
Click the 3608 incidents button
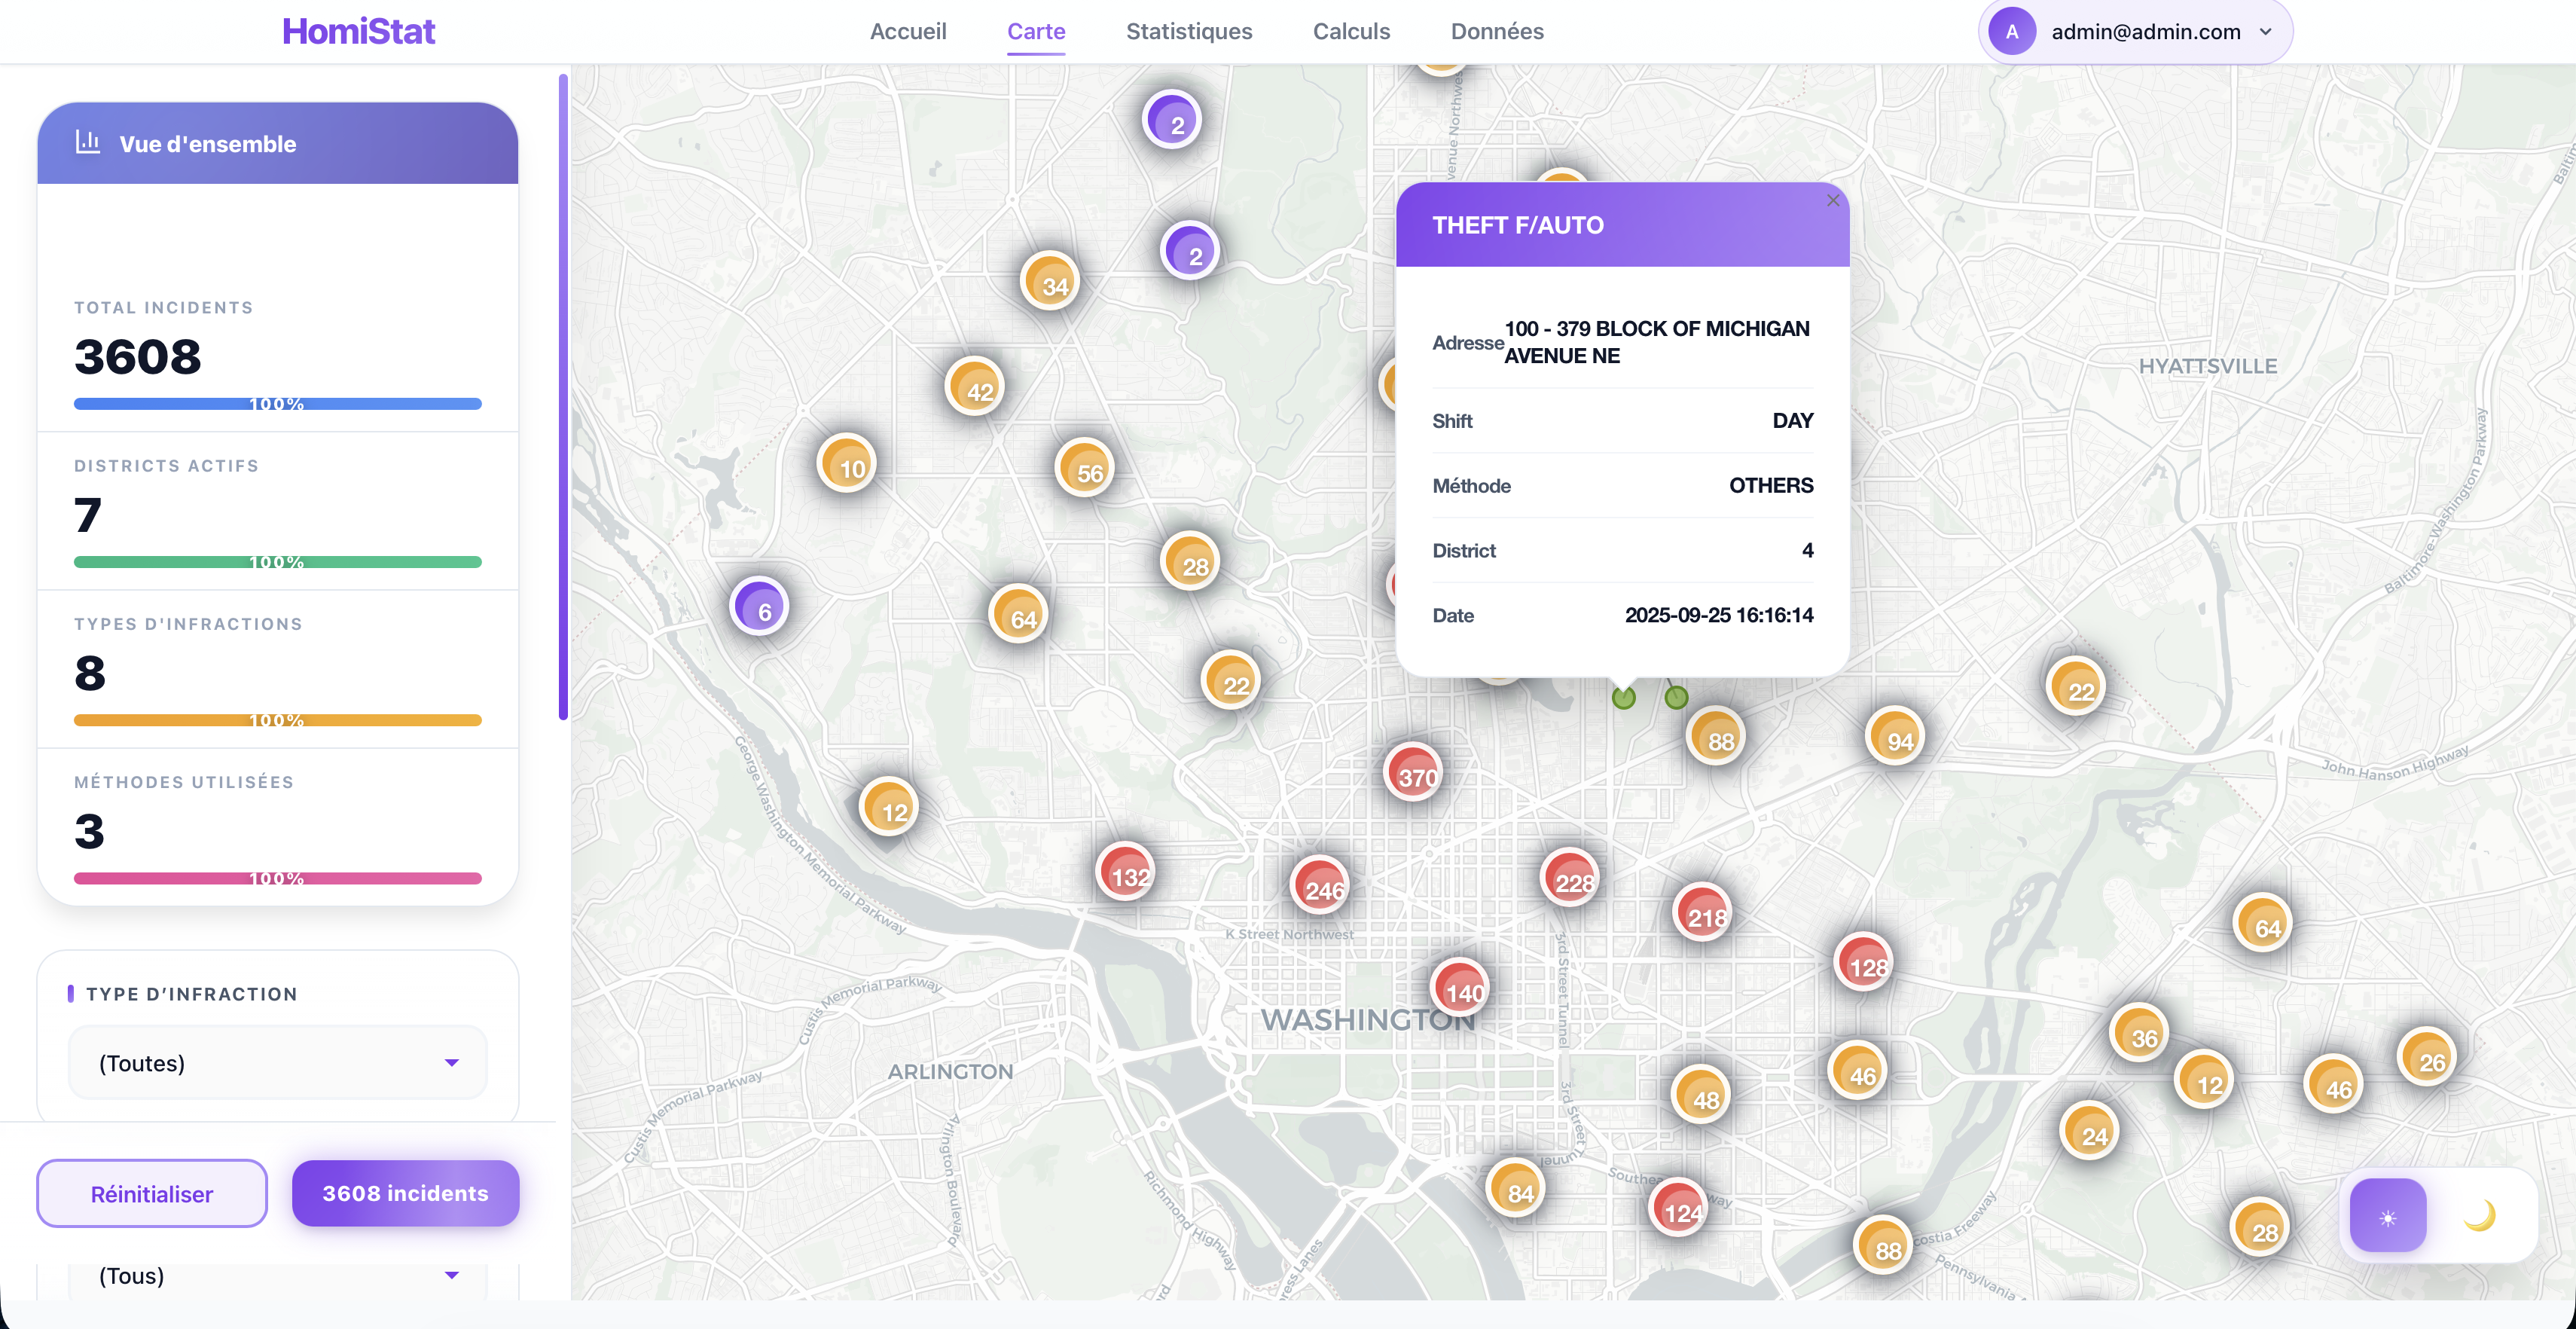[x=405, y=1194]
